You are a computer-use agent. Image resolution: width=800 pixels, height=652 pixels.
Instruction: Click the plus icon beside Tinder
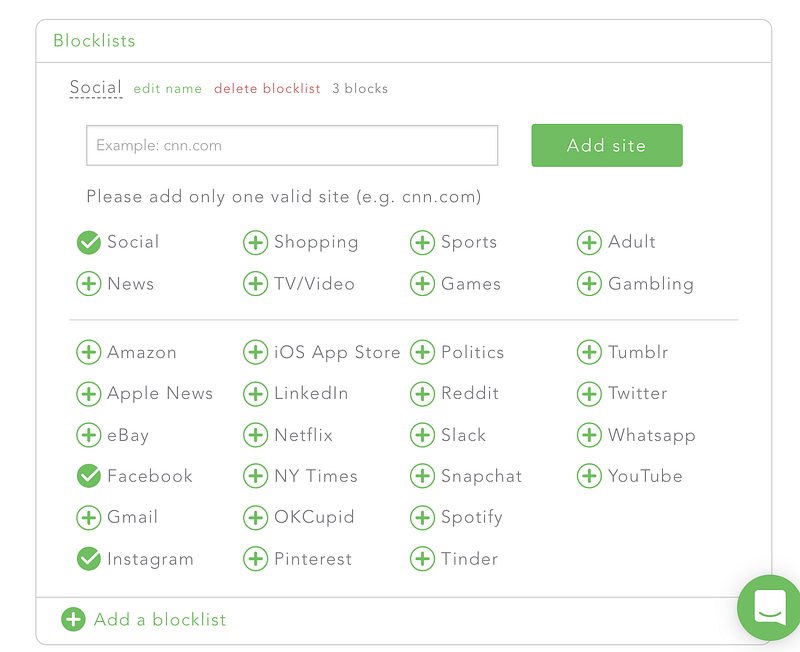click(422, 559)
